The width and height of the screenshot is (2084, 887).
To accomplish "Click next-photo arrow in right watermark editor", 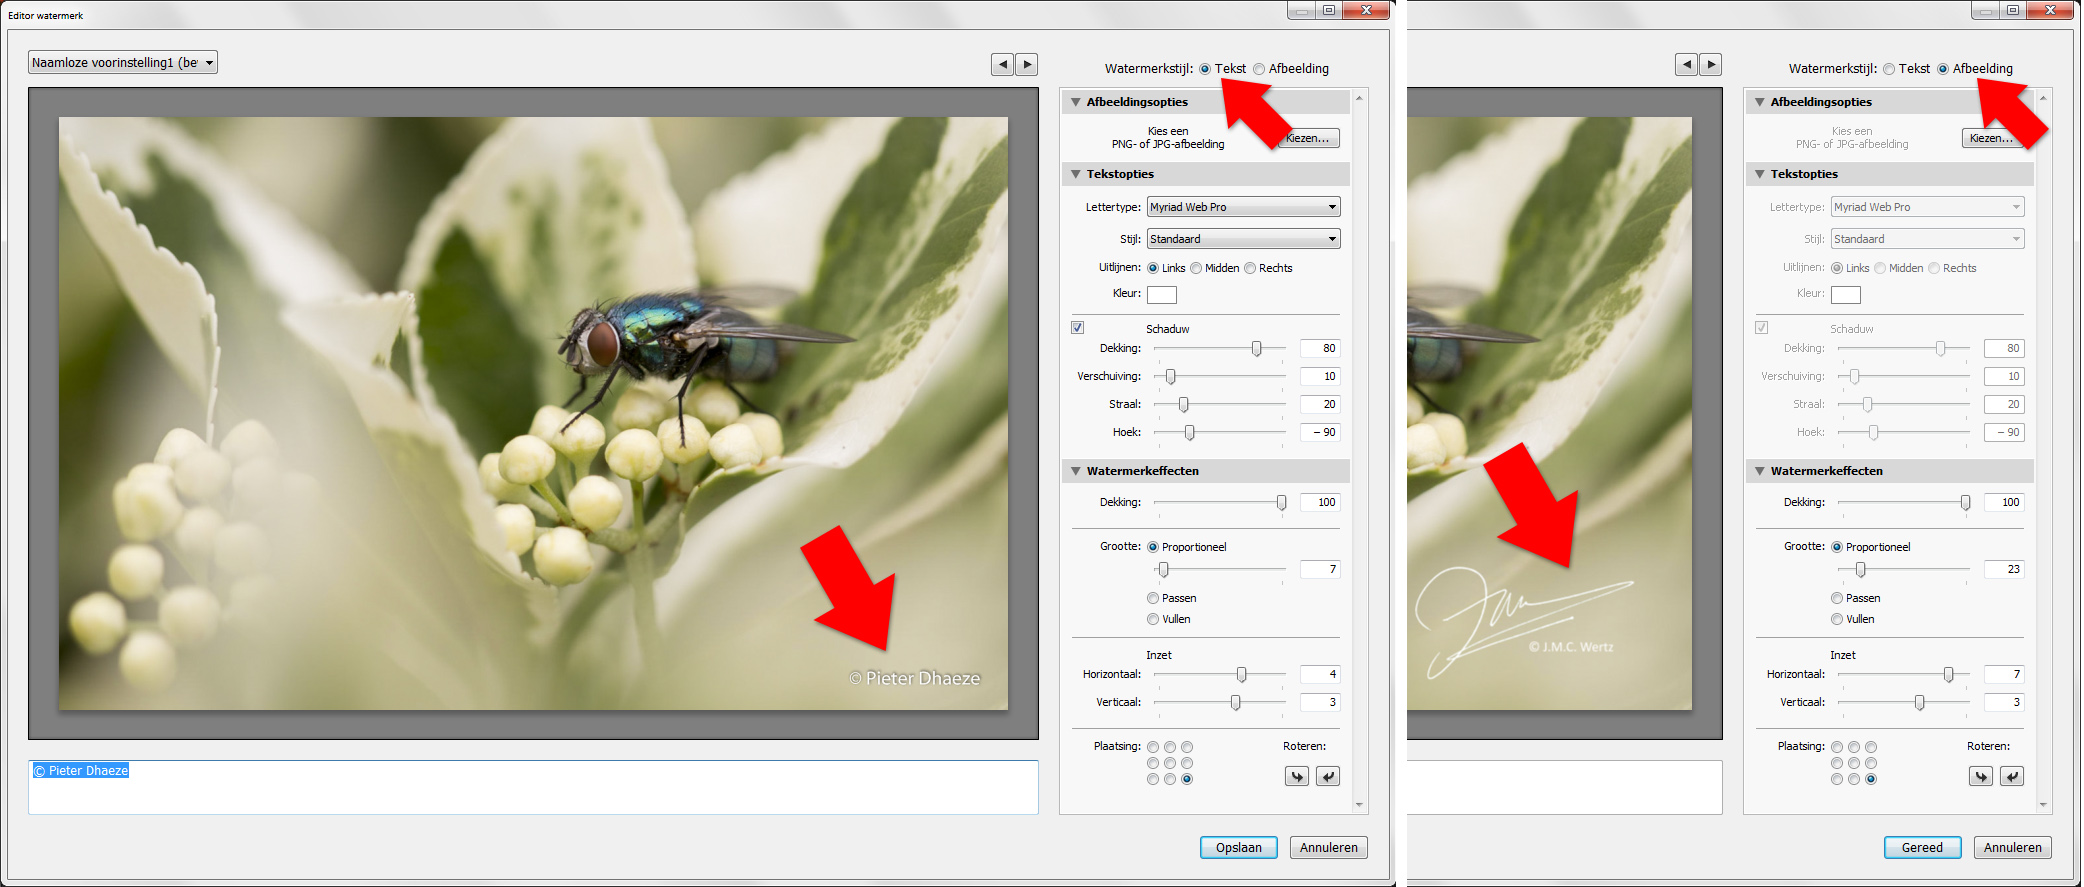I will tap(1711, 65).
